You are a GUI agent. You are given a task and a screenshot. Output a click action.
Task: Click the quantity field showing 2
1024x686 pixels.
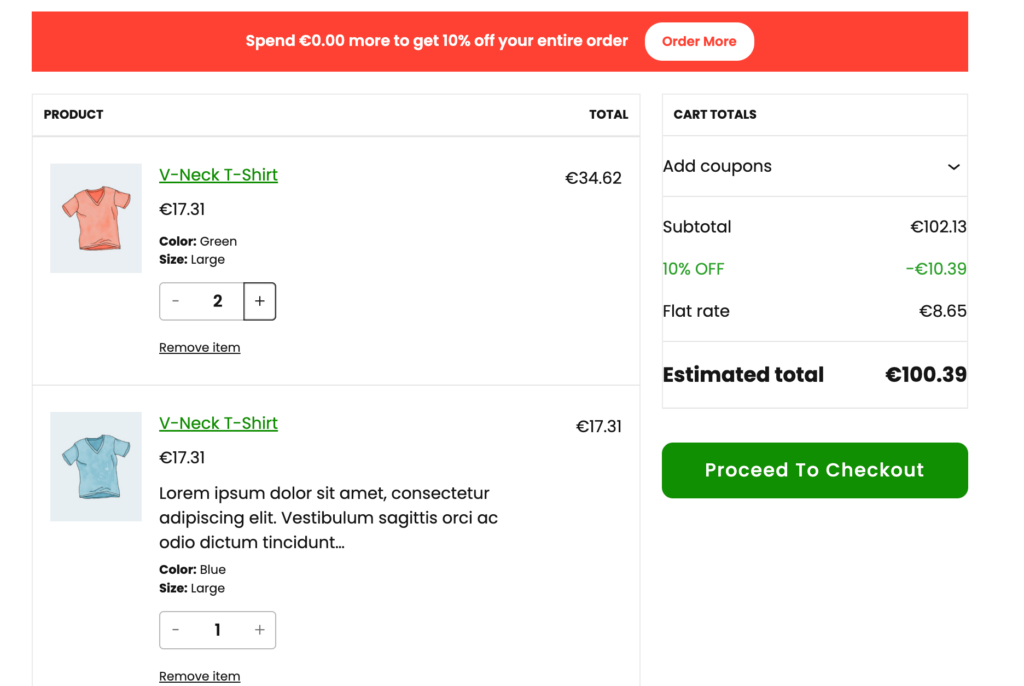tap(218, 301)
